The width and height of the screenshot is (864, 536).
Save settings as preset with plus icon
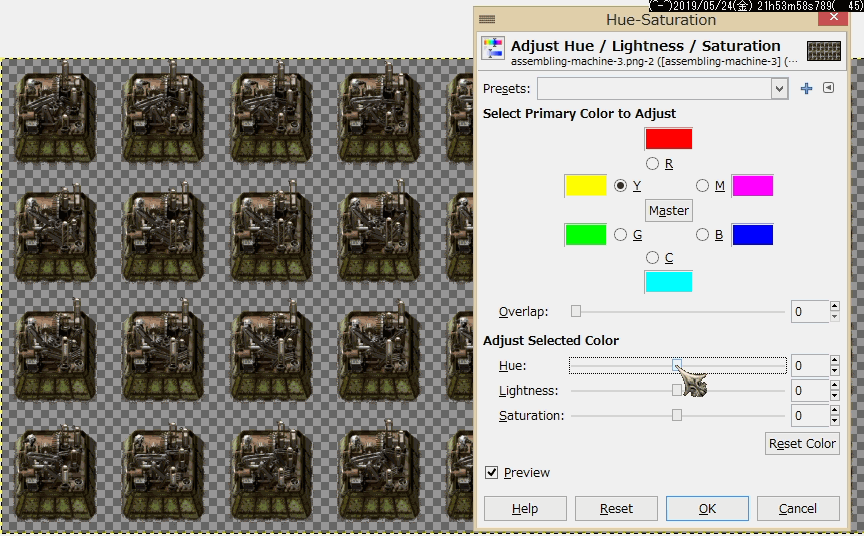[806, 88]
